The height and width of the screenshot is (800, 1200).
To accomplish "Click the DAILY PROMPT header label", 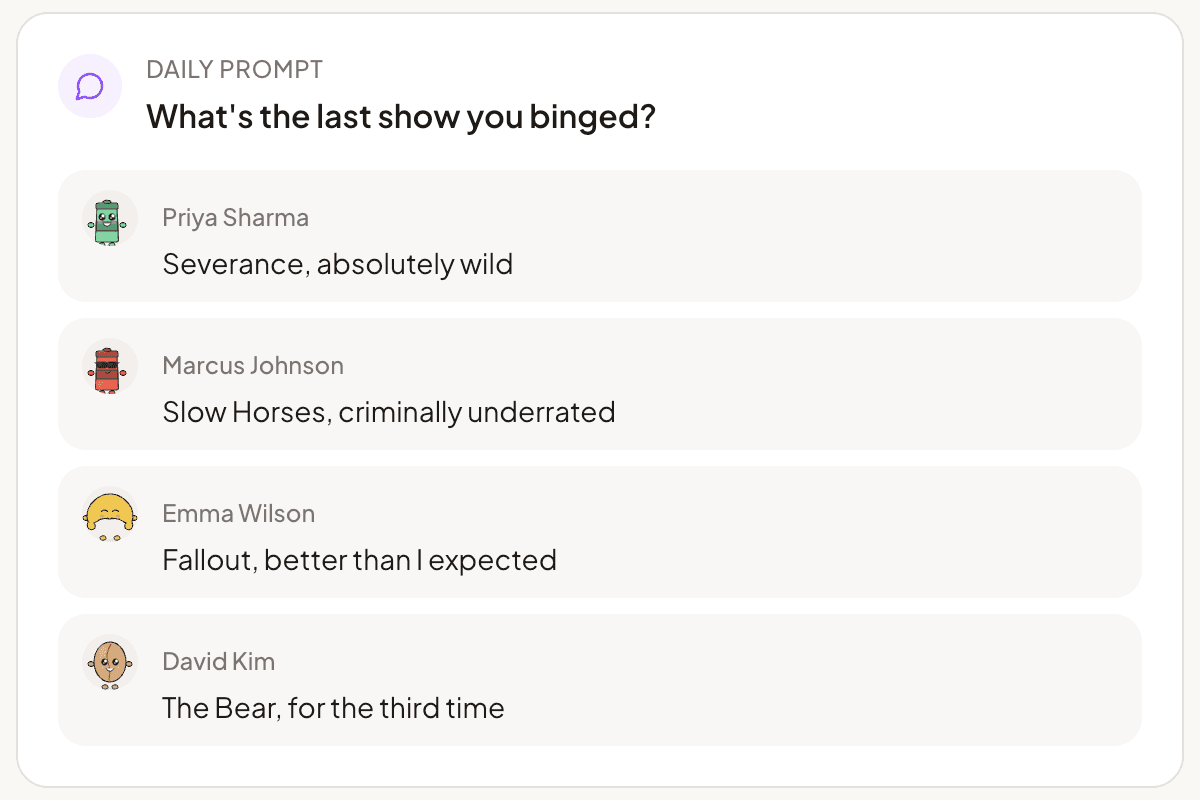I will [235, 69].
